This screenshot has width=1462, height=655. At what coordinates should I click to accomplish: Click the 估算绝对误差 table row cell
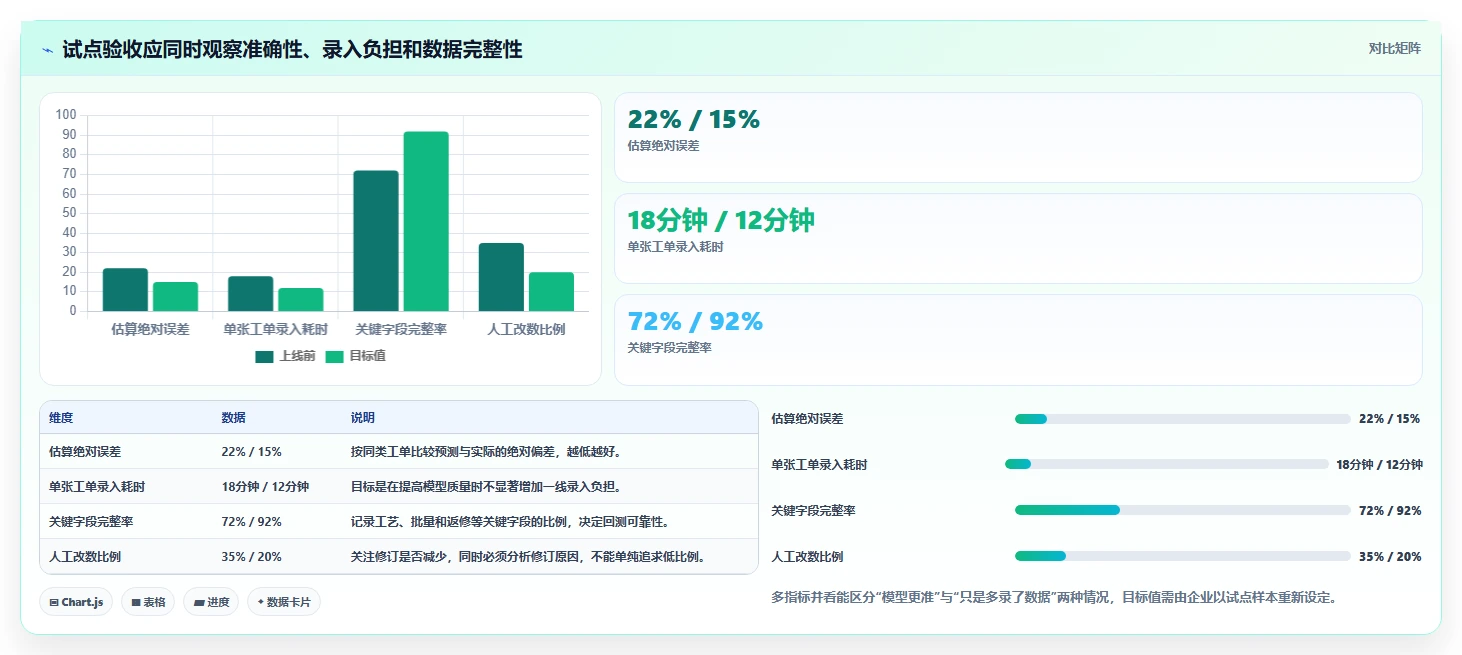click(x=85, y=452)
